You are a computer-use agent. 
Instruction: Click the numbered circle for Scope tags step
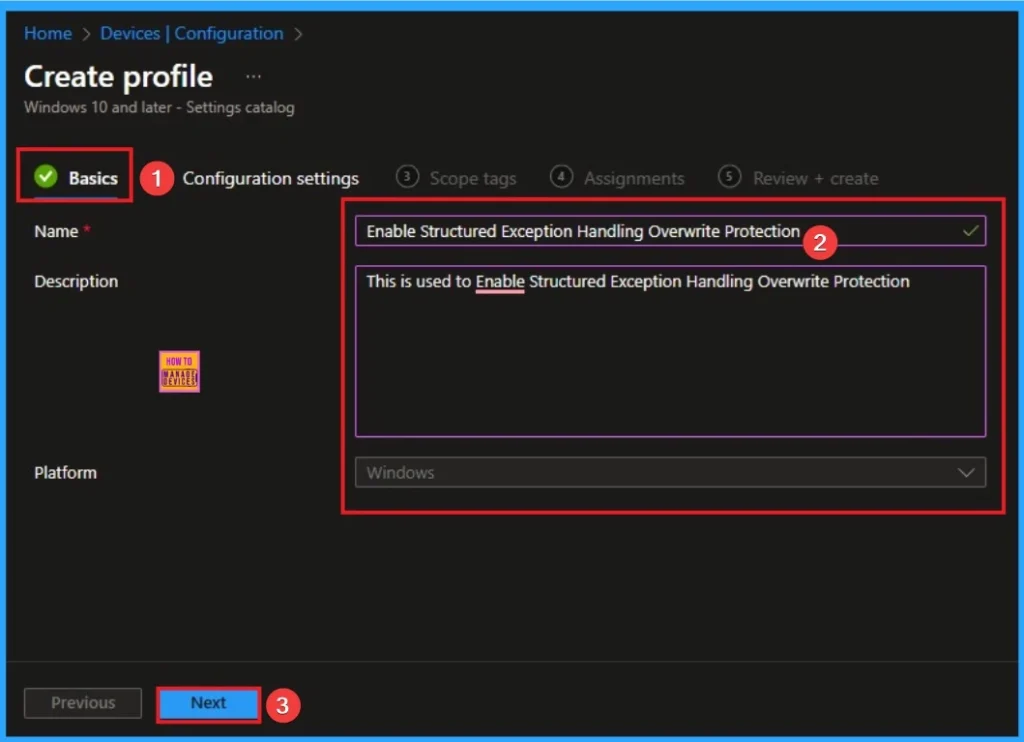(x=407, y=176)
